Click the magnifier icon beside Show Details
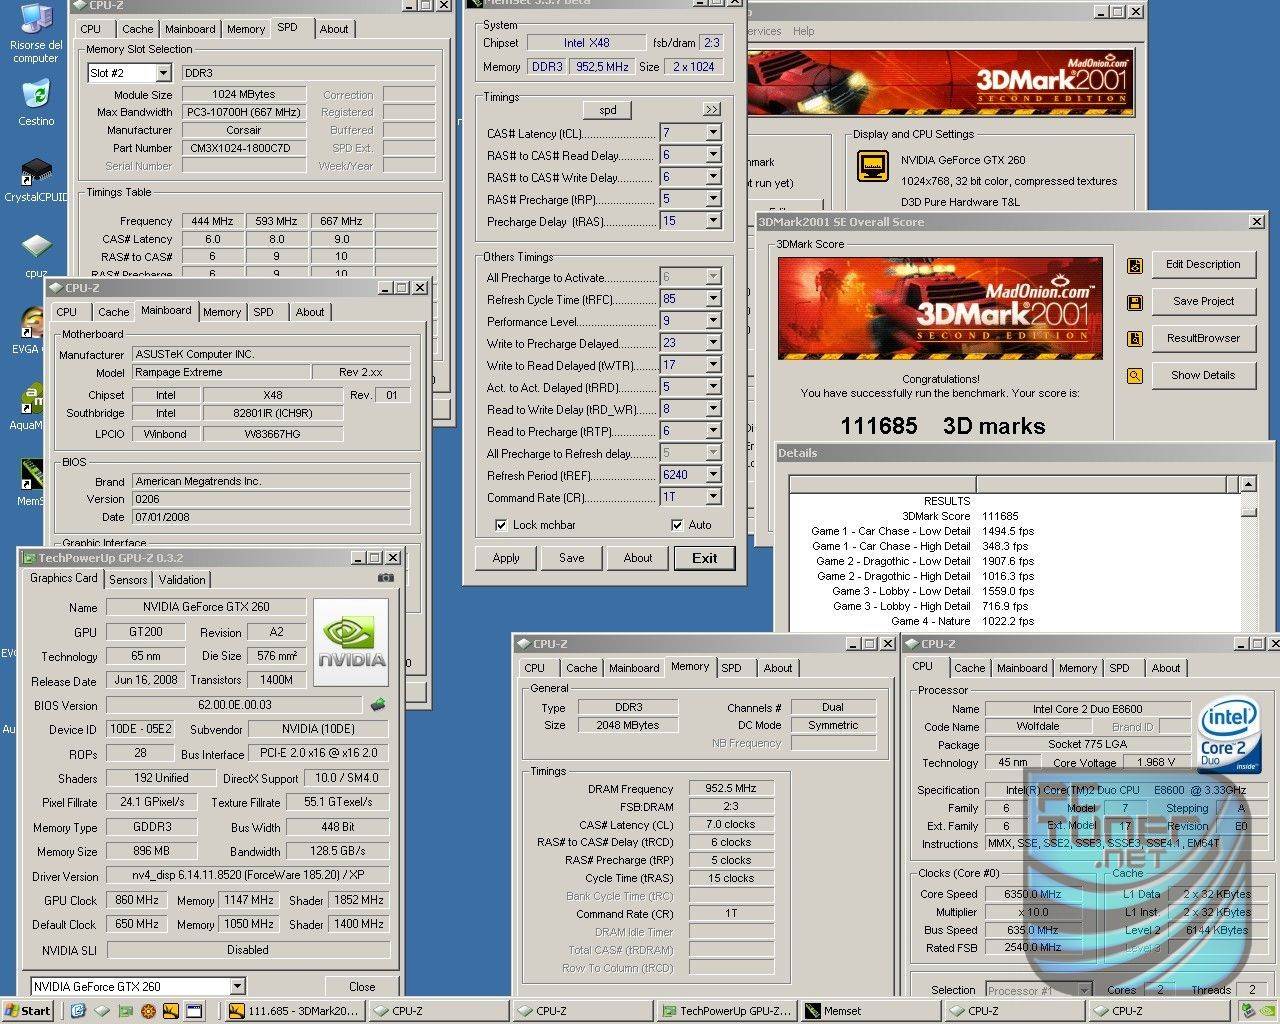1280x1024 pixels. pos(1134,376)
